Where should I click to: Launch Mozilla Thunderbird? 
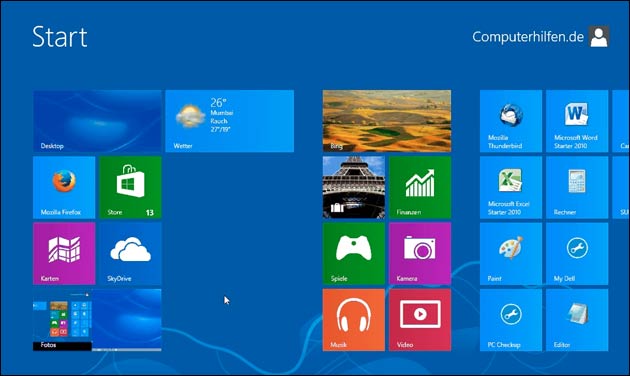(511, 121)
